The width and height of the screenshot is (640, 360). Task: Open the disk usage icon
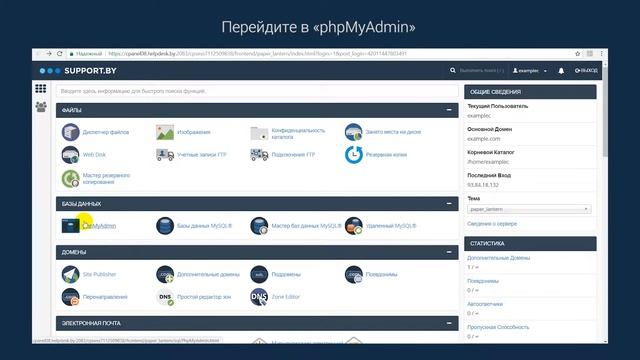(x=353, y=132)
